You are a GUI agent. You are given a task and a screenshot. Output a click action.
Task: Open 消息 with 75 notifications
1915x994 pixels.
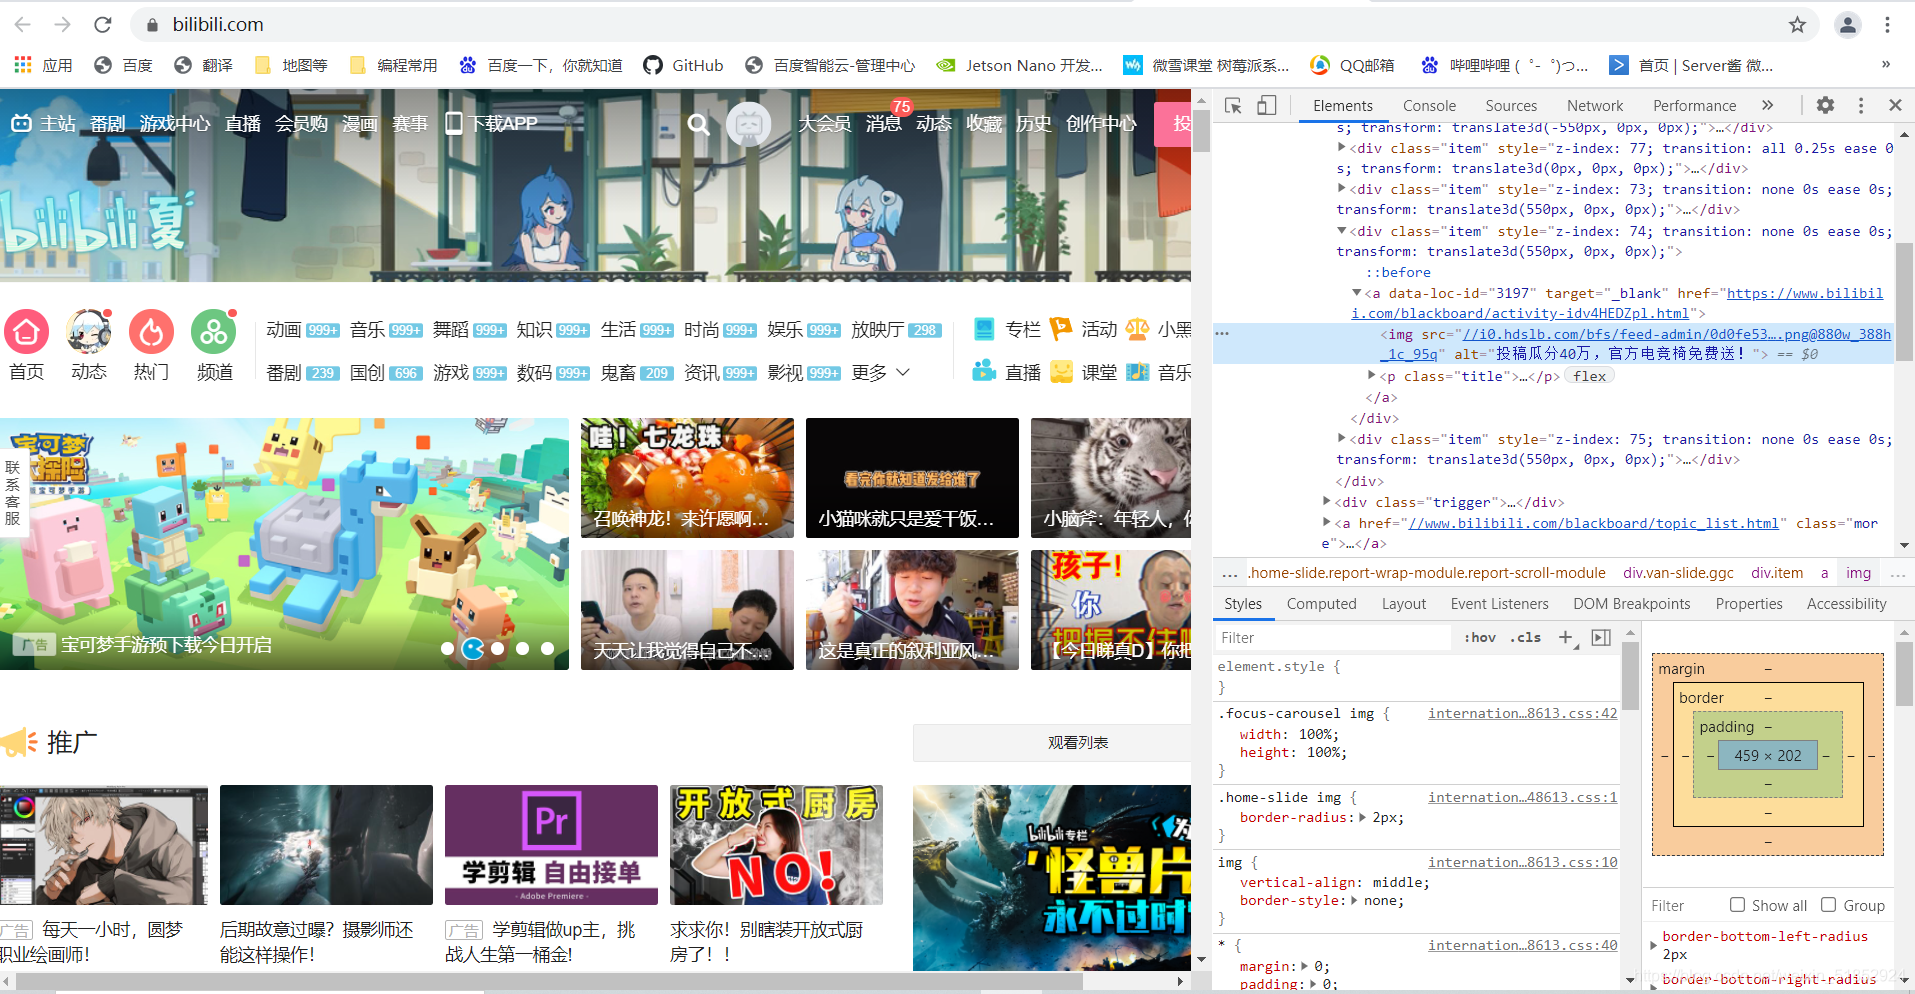[x=883, y=123]
